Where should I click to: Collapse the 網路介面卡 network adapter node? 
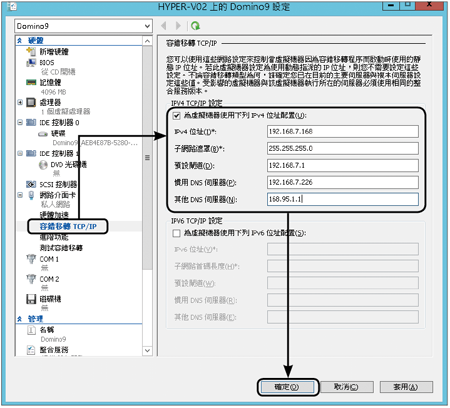pos(20,195)
